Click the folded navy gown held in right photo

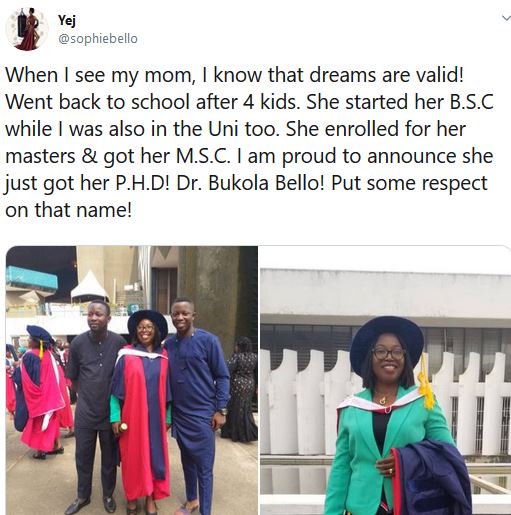point(433,479)
